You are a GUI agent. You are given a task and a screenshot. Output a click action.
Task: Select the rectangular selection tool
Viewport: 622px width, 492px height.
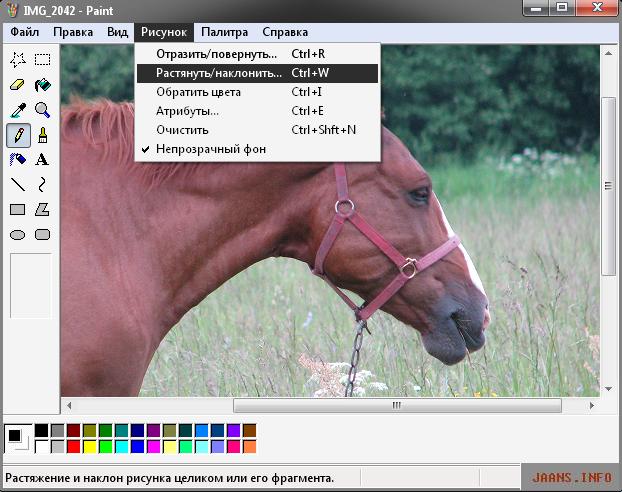tap(42, 60)
